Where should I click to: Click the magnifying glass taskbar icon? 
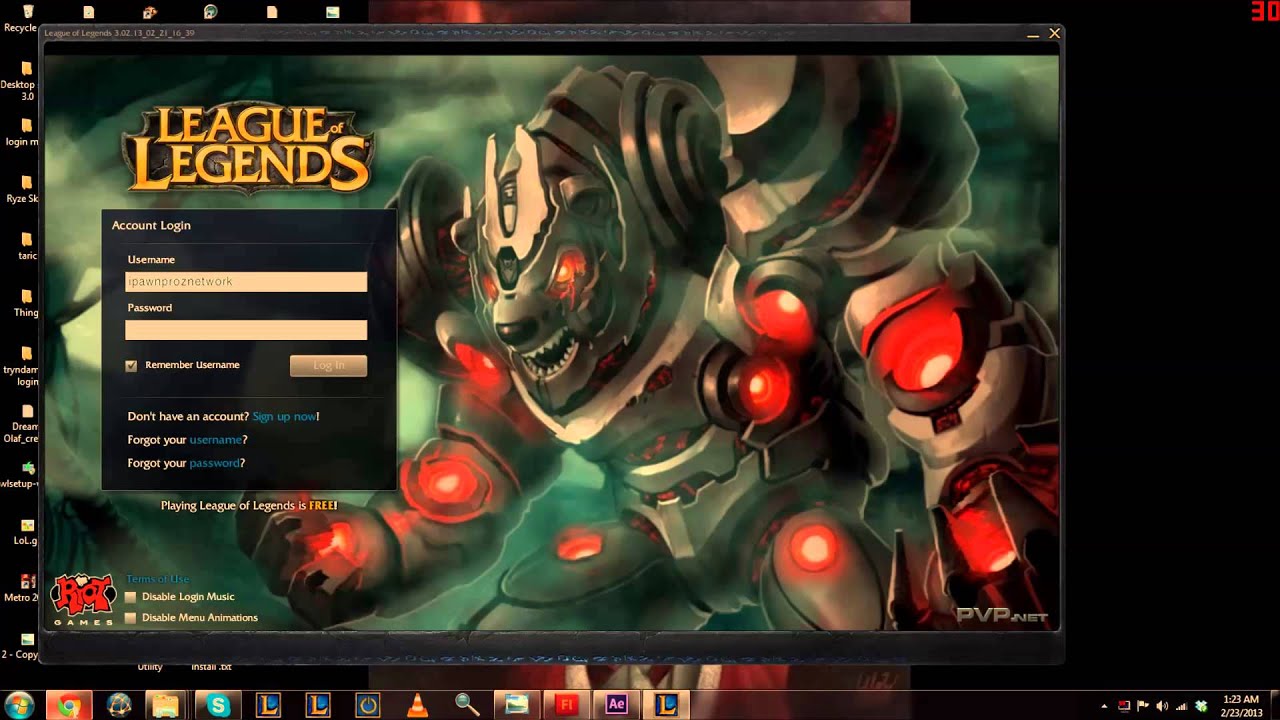coord(467,705)
